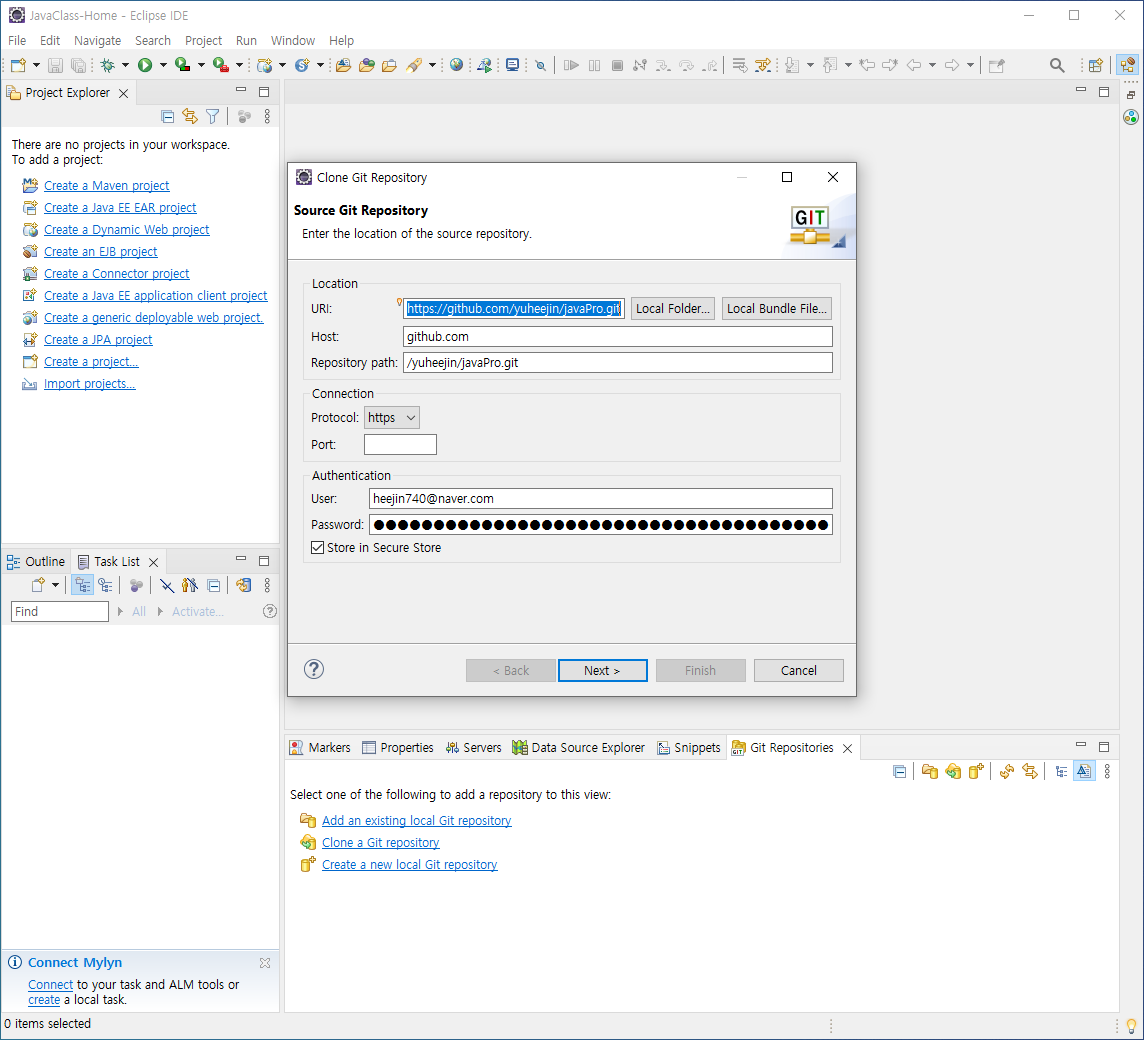The width and height of the screenshot is (1144, 1040).
Task: Click Import projects... link
Action: click(90, 384)
